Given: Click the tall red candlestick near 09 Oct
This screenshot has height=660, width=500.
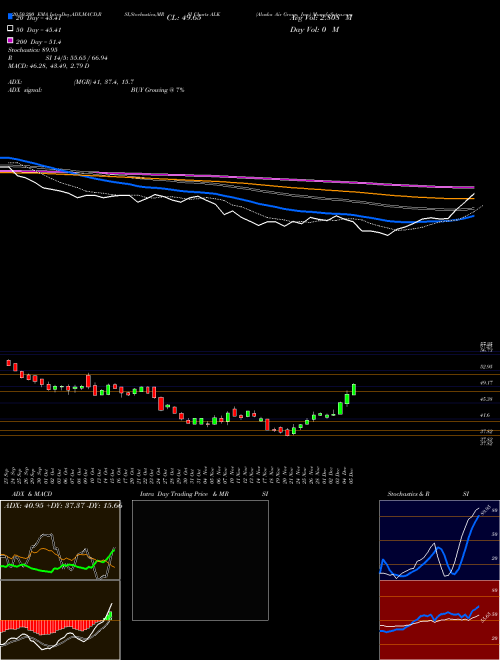Looking at the screenshot, I should (x=88, y=381).
